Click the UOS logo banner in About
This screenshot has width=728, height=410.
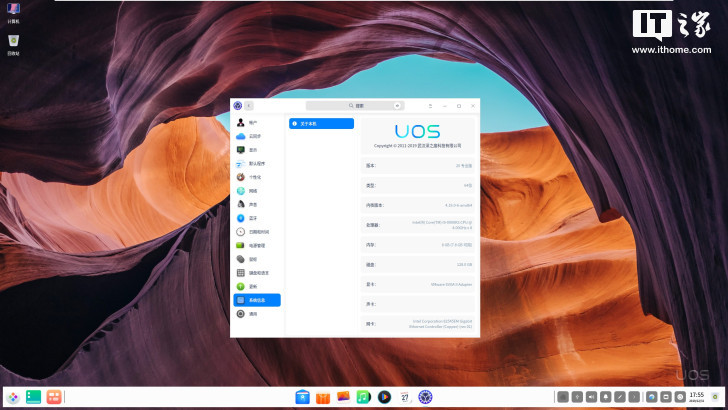click(x=418, y=136)
